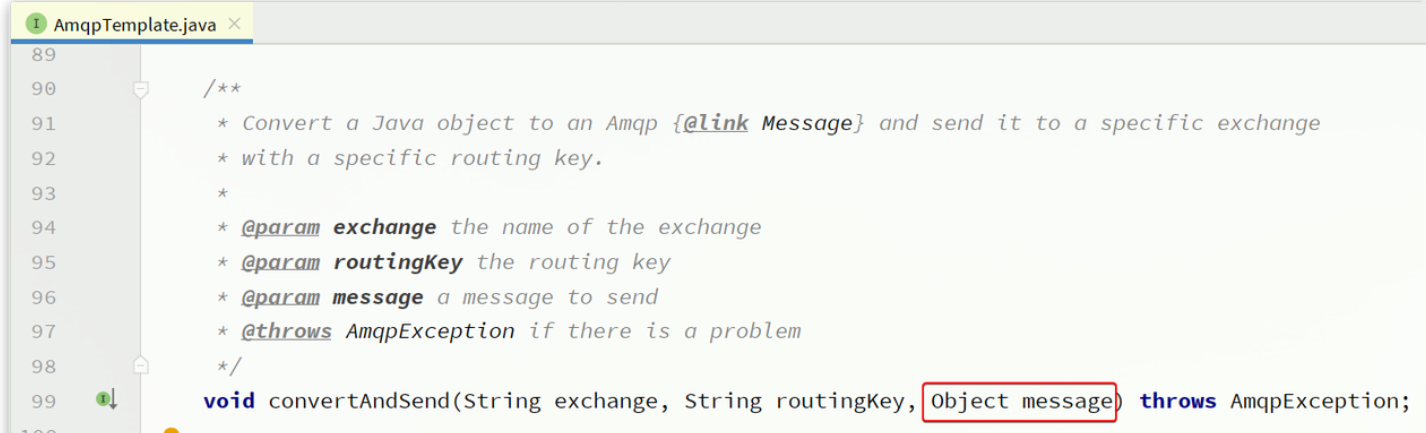Screen dimensions: 1426x433
Task: Click the first @param tag for exchange
Action: click(x=280, y=227)
